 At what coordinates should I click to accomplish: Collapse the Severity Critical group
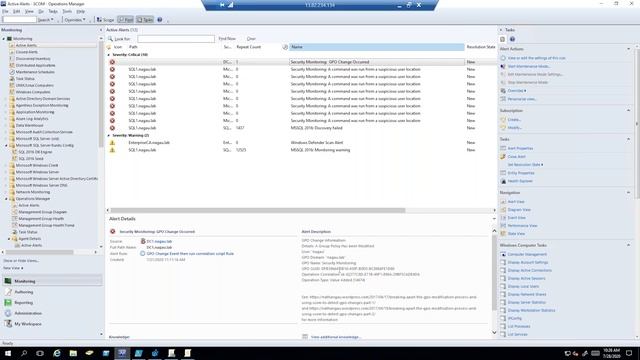(109, 55)
